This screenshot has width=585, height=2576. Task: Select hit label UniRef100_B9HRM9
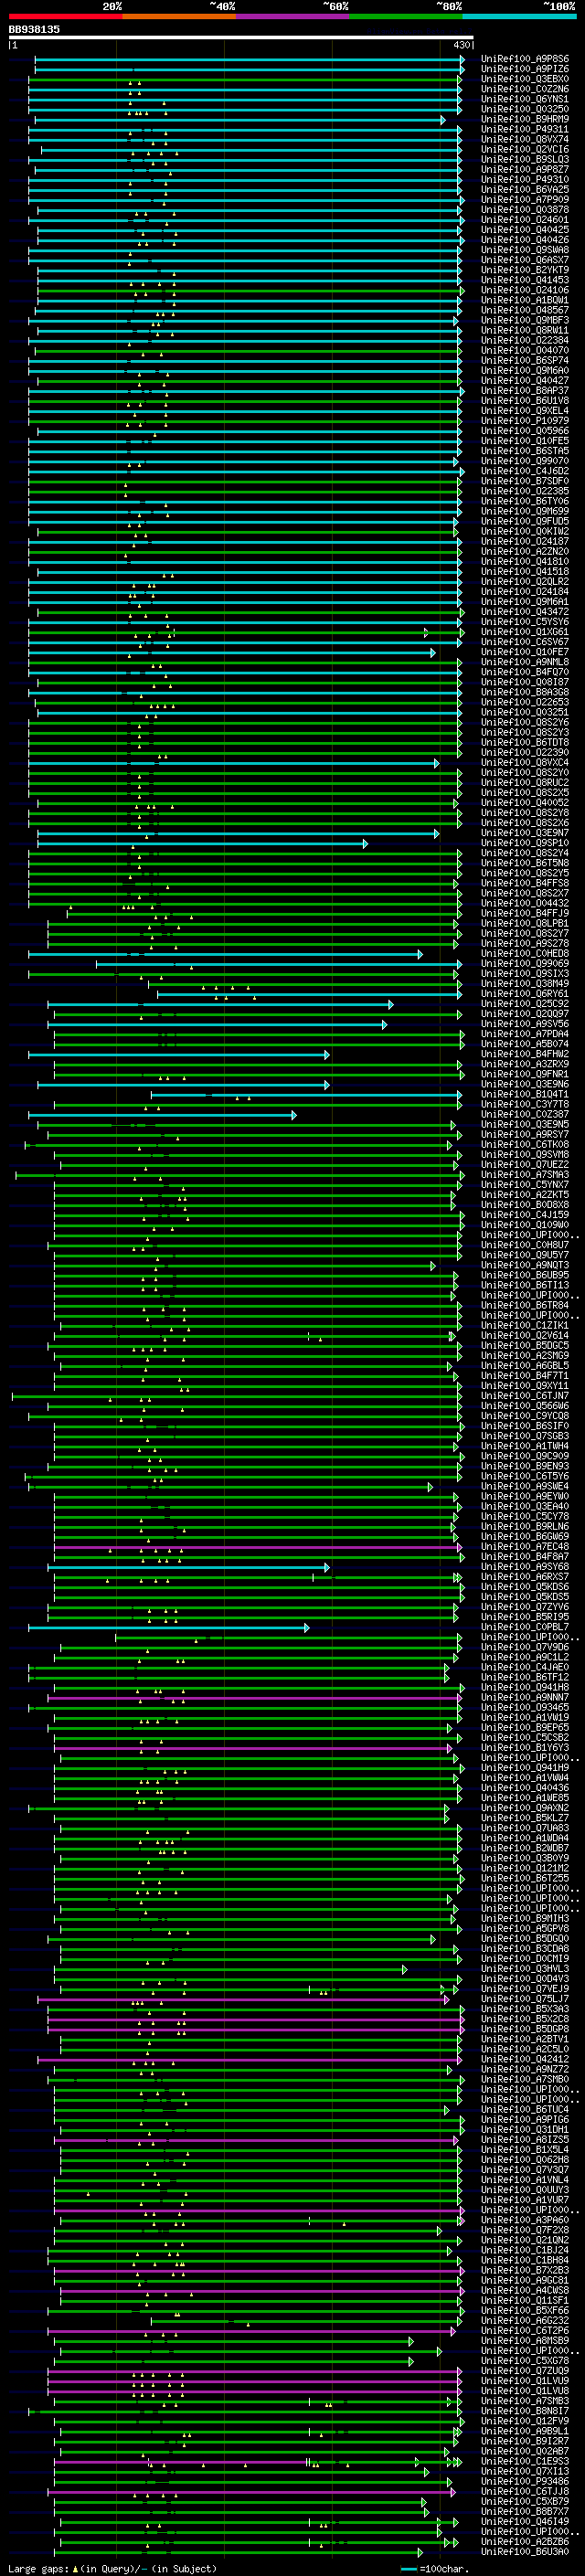pyautogui.click(x=525, y=119)
